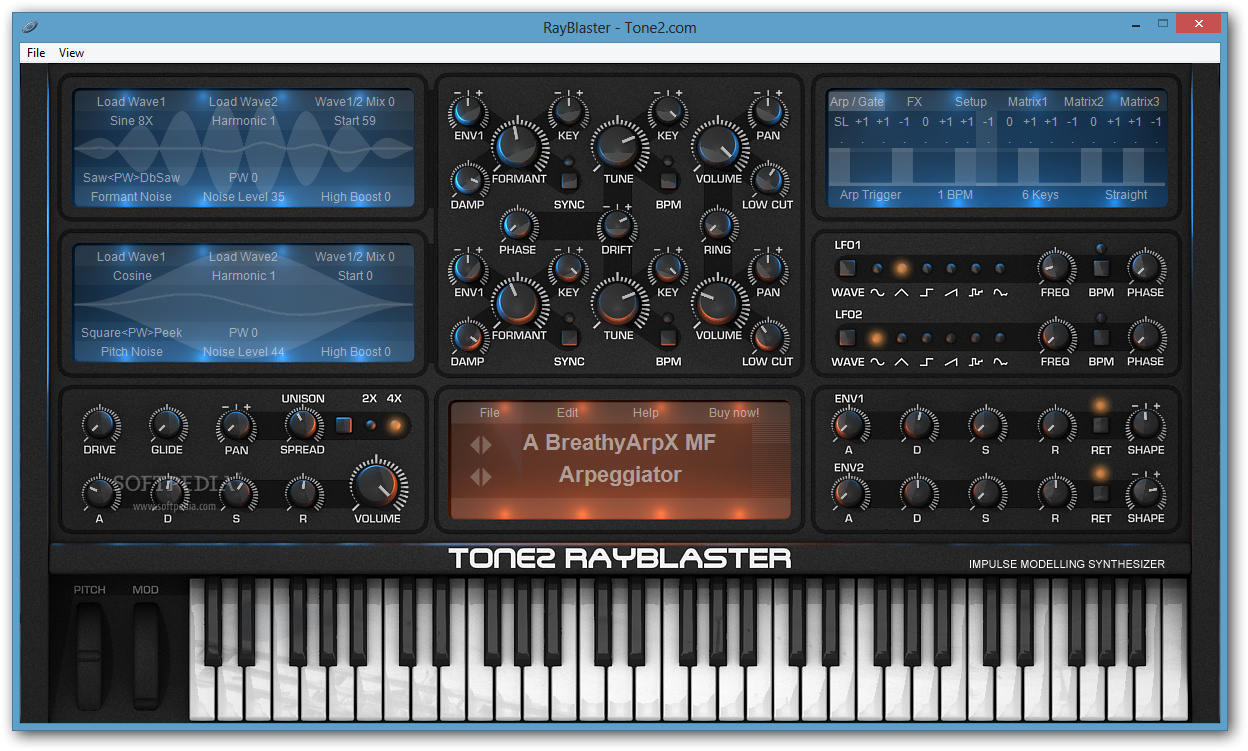Switch to the Matrix1 tab
Screen dimensions: 1248x751
pos(1028,102)
